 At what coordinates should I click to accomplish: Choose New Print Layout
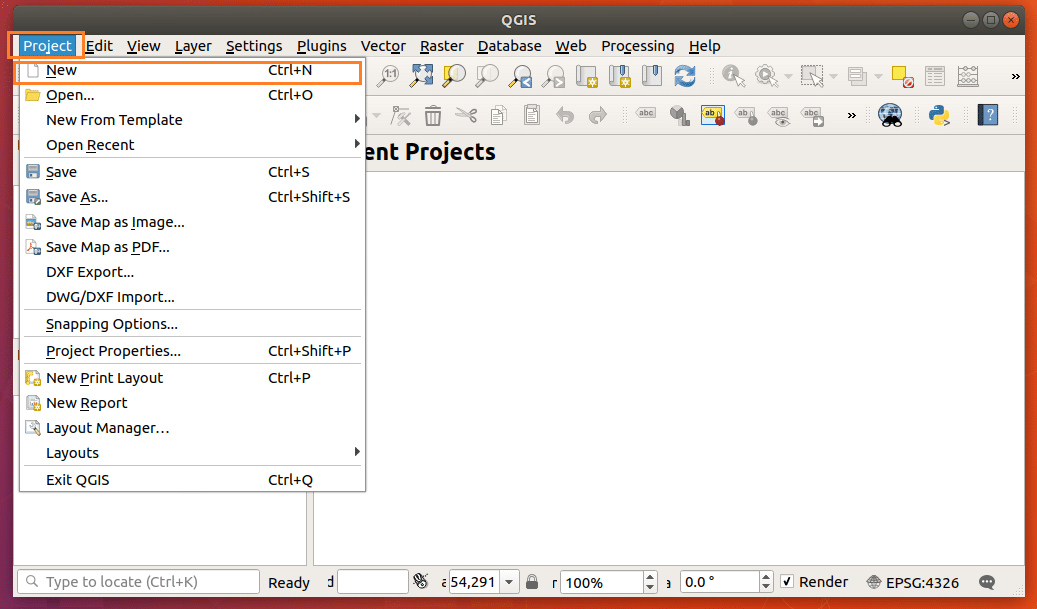(x=192, y=378)
